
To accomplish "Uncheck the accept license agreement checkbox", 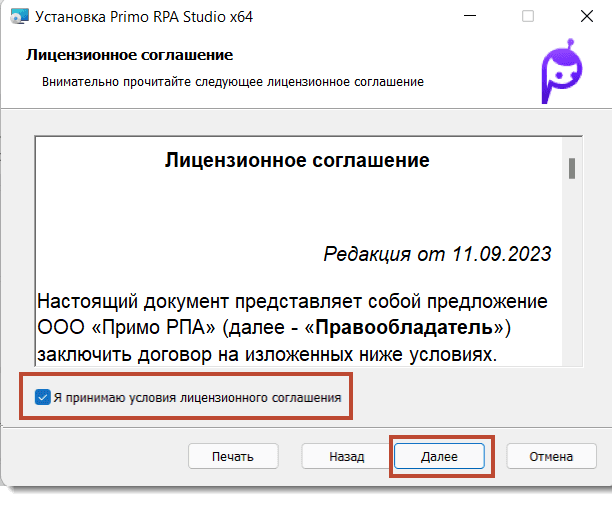I will [42, 397].
